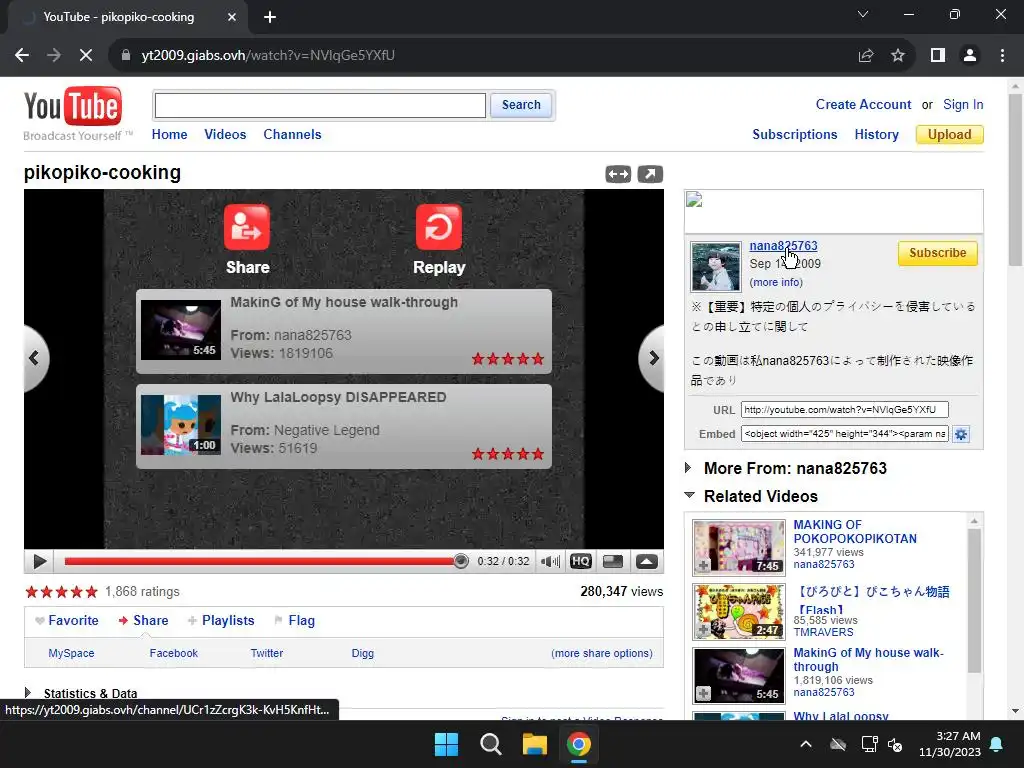Open File Explorer from the taskbar

[534, 744]
